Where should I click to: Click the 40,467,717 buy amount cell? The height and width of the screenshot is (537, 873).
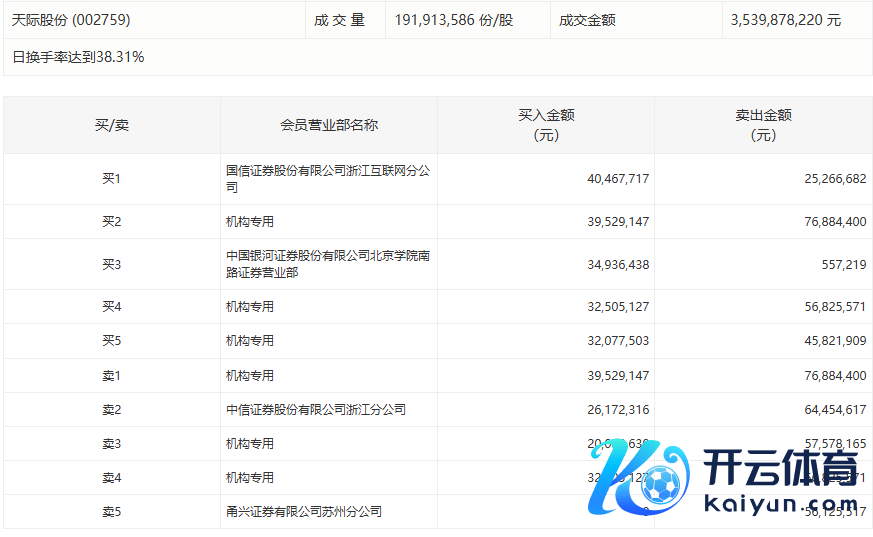[x=618, y=179]
